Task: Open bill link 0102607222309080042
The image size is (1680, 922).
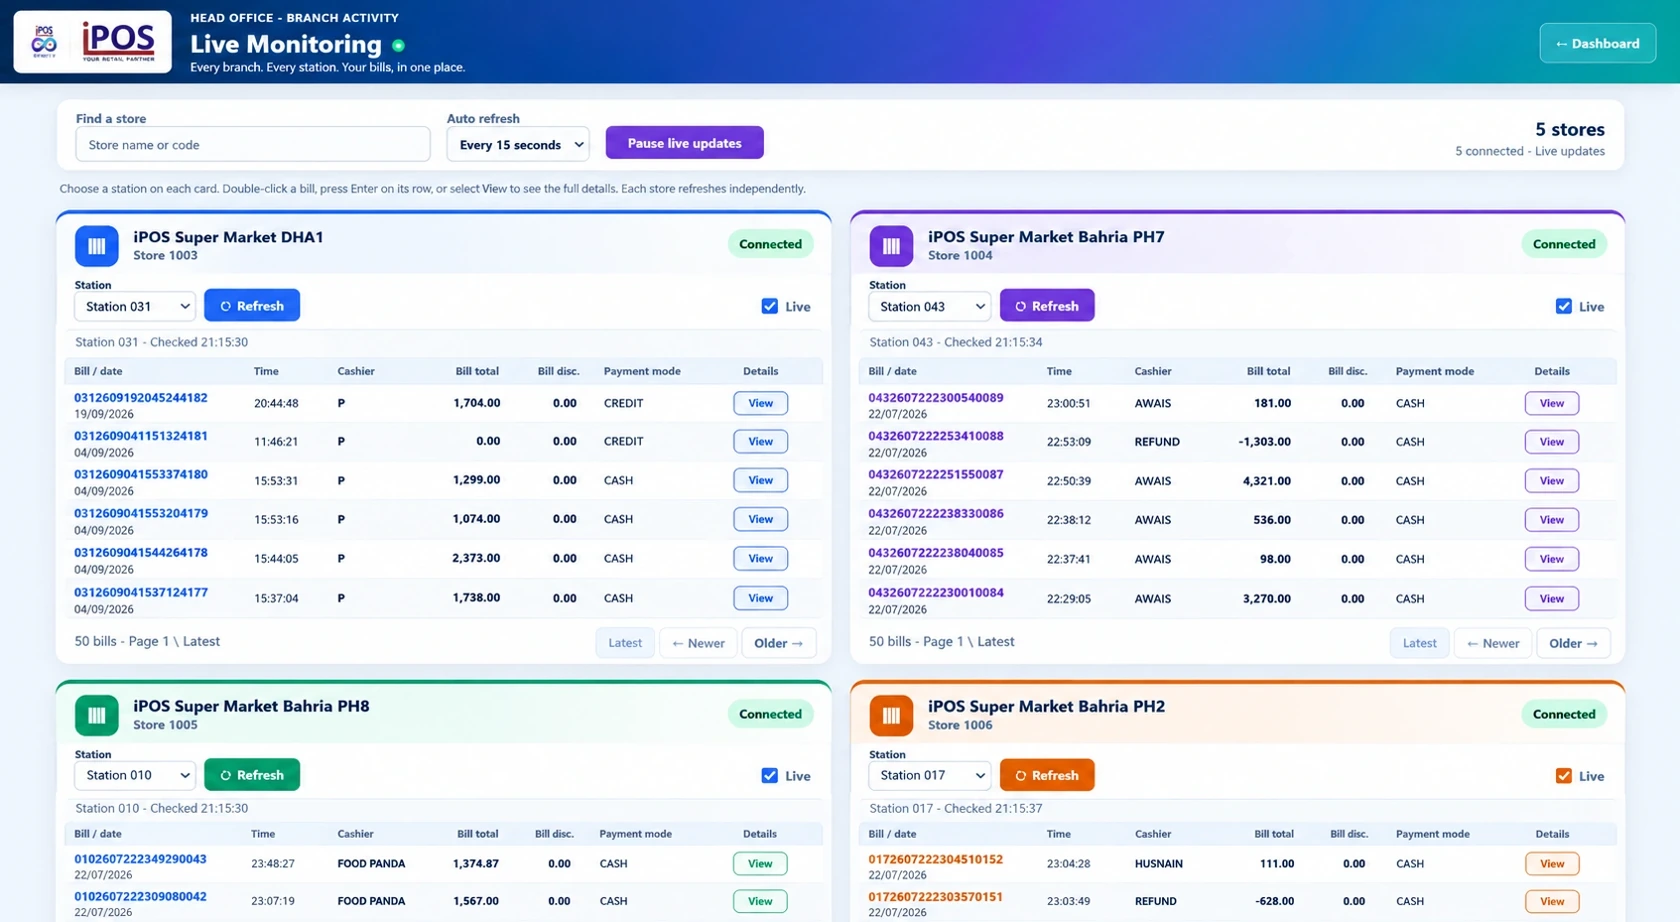Action: tap(140, 897)
